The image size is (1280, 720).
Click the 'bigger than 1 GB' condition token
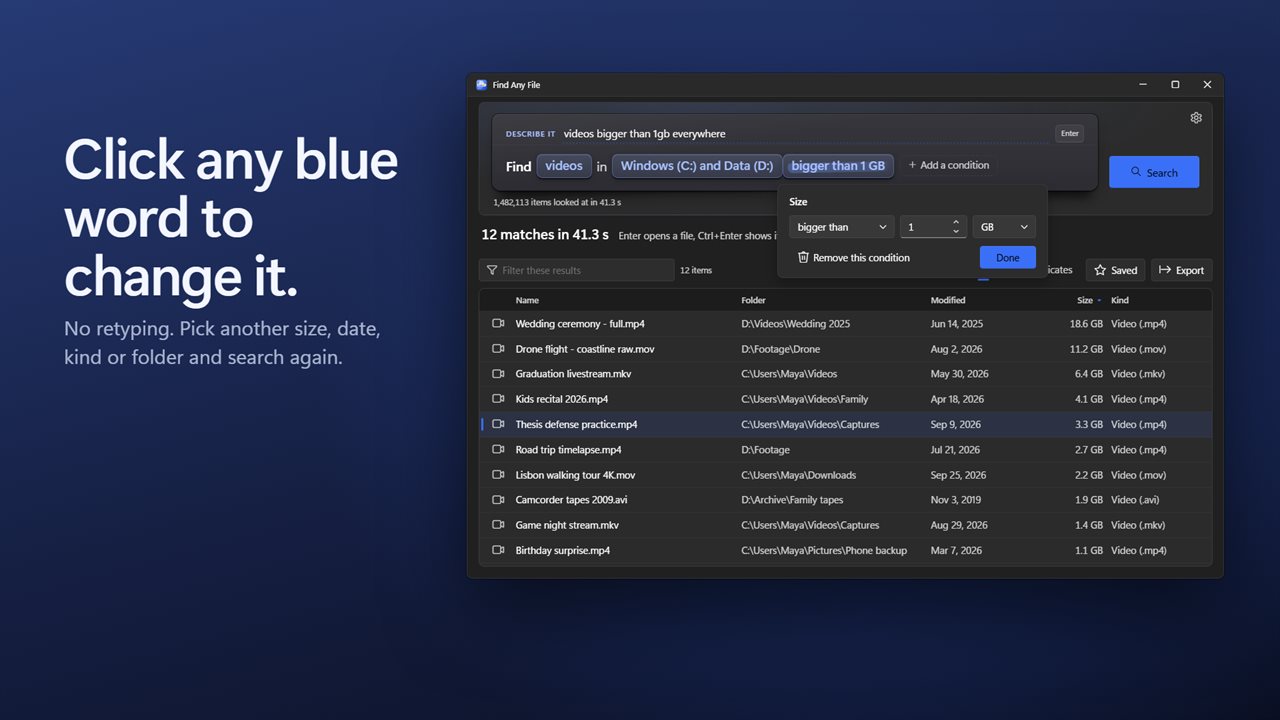click(x=838, y=166)
